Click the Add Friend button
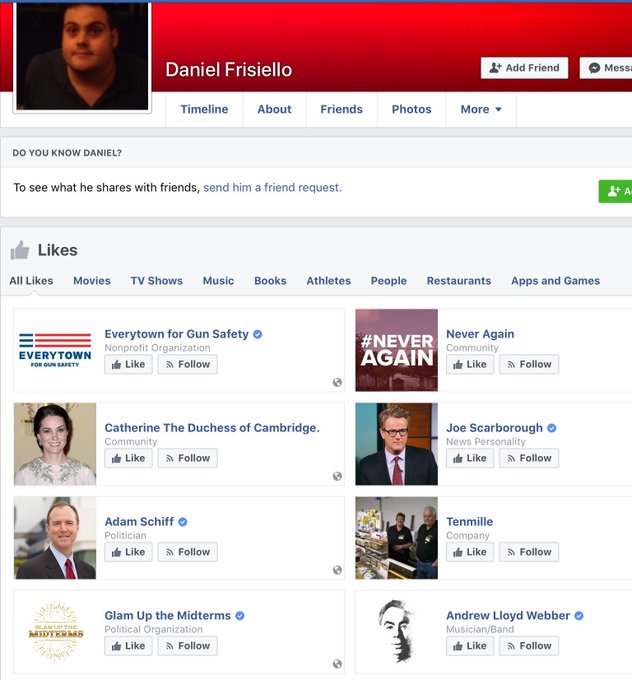This screenshot has width=632, height=680. tap(524, 68)
